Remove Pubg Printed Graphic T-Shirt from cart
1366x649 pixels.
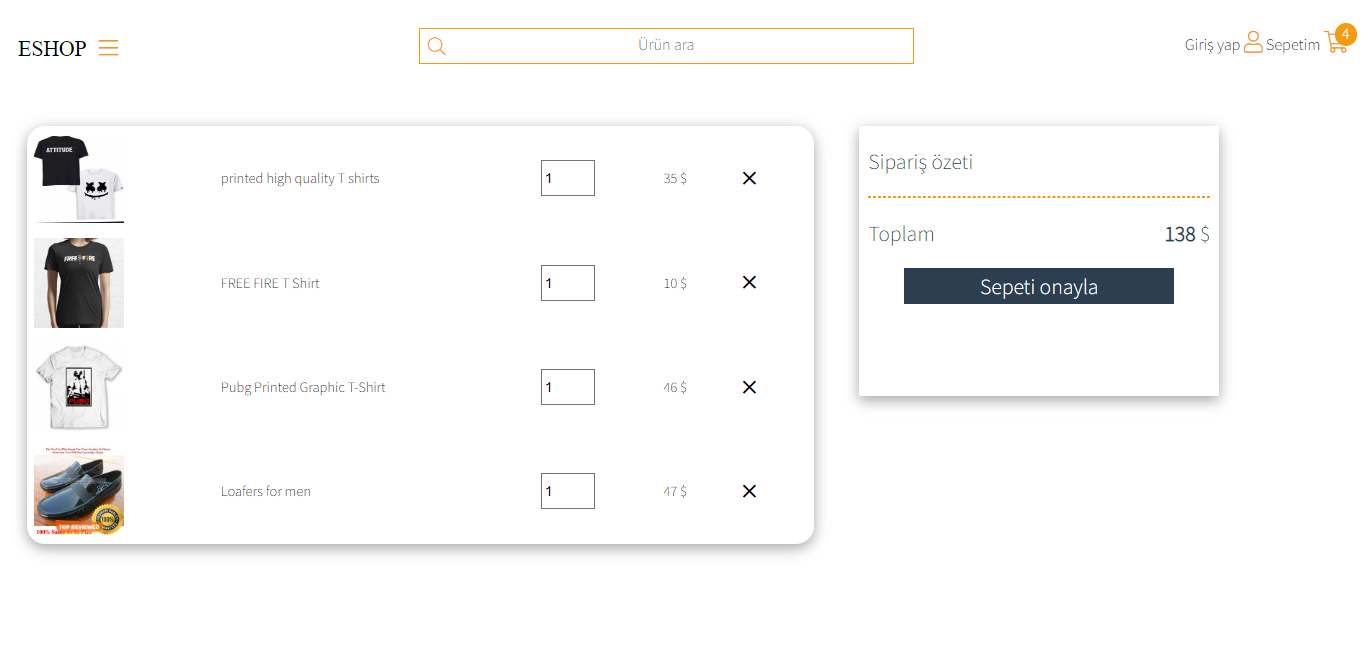coord(749,387)
